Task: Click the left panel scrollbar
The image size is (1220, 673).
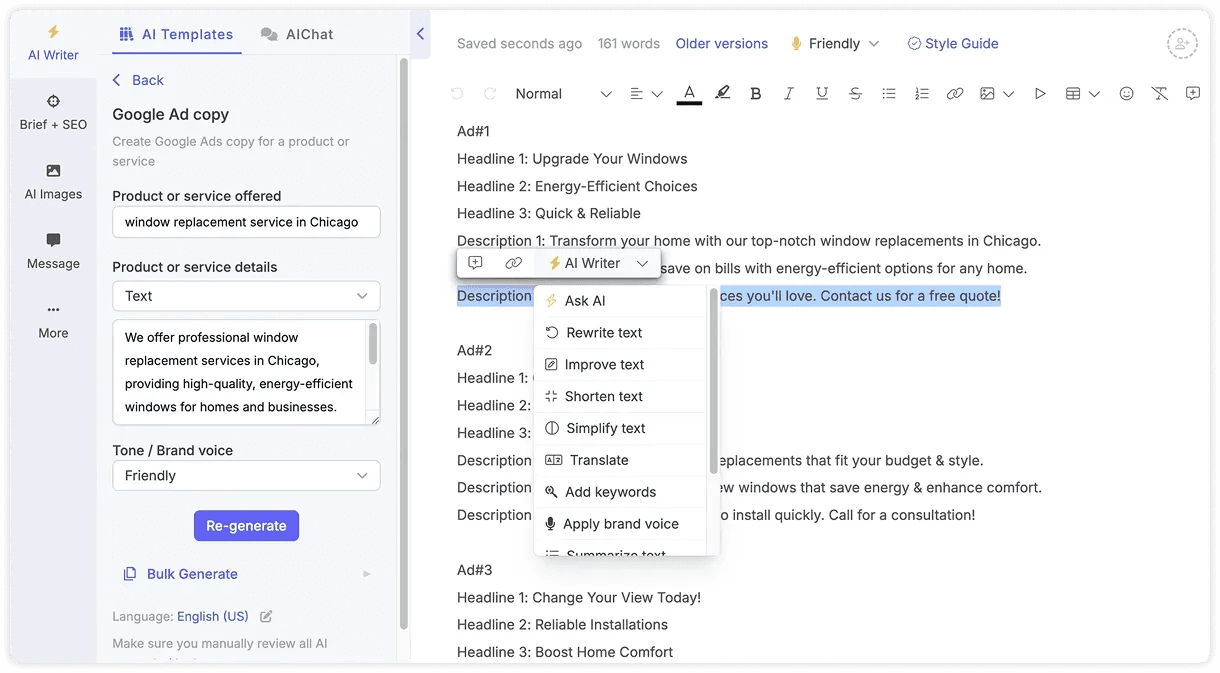Action: click(403, 342)
